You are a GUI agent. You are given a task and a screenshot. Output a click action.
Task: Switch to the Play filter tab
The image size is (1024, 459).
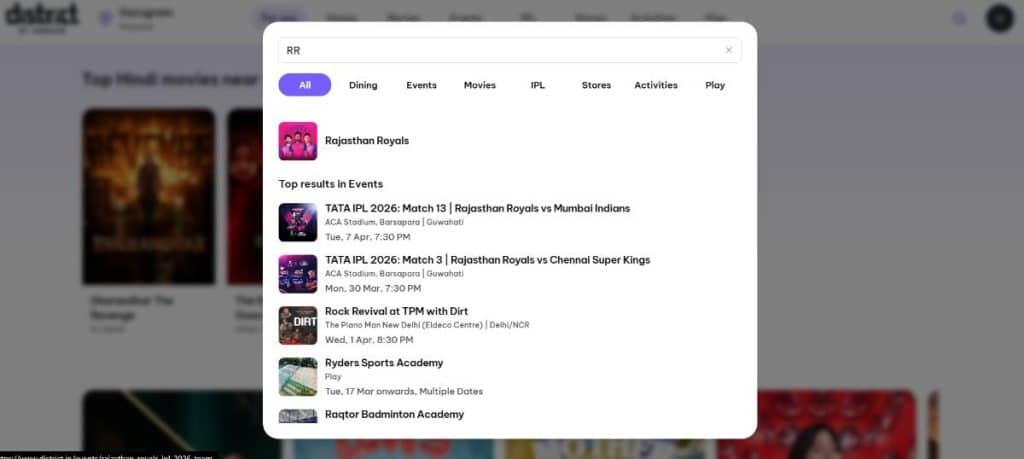pyautogui.click(x=715, y=85)
